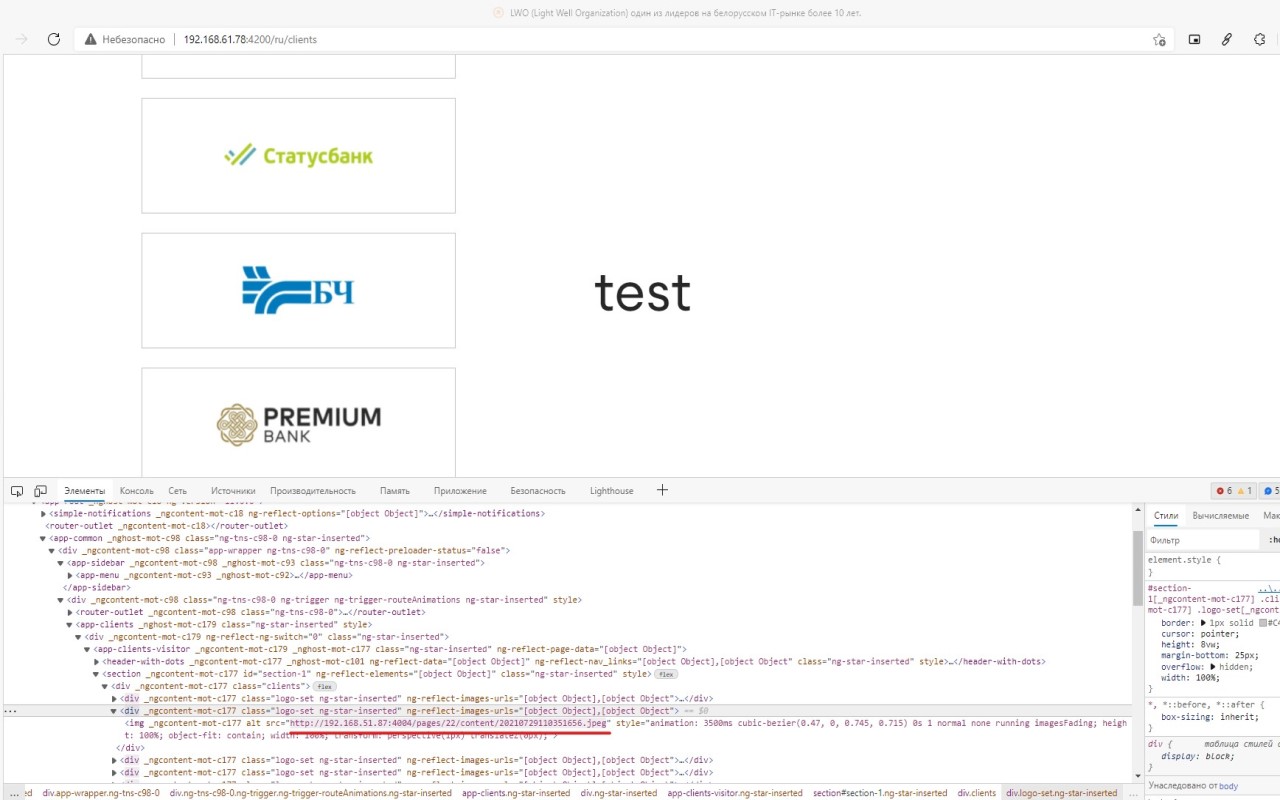This screenshot has width=1280, height=800.
Task: Click the test text on page
Action: coord(642,293)
